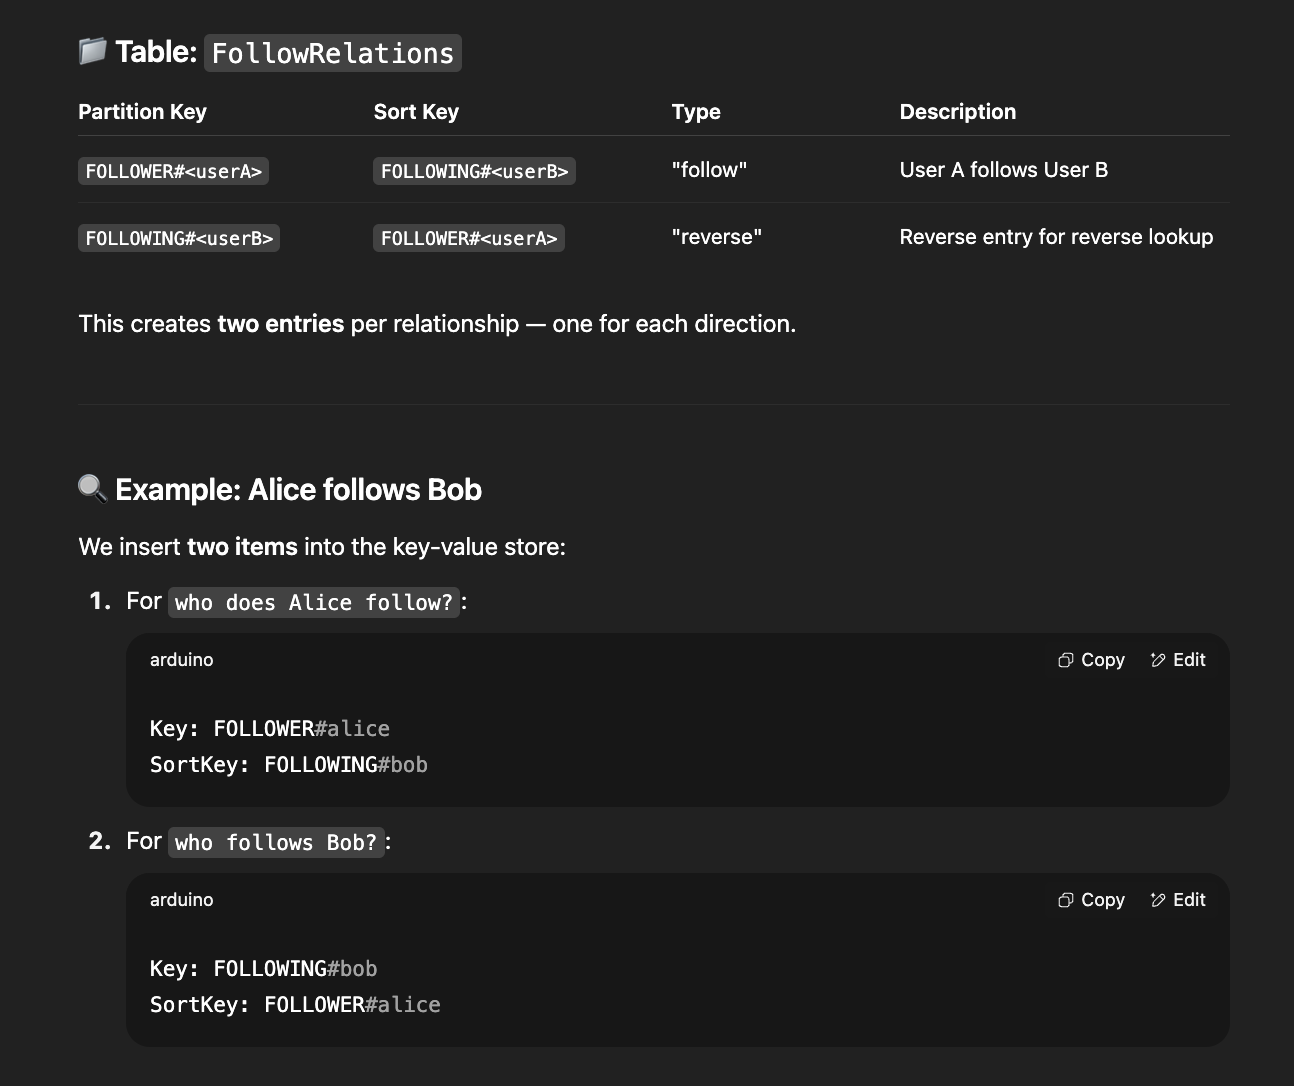Click the copy icon in the FOLLOWER#alice code block
Image resolution: width=1294 pixels, height=1086 pixels.
[1066, 660]
